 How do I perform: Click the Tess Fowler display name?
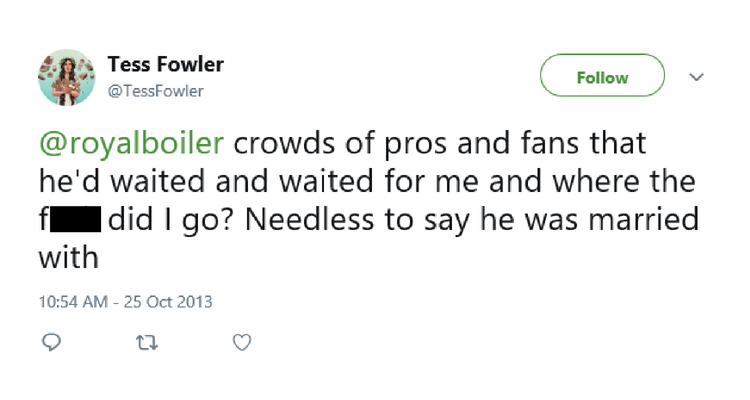click(166, 65)
